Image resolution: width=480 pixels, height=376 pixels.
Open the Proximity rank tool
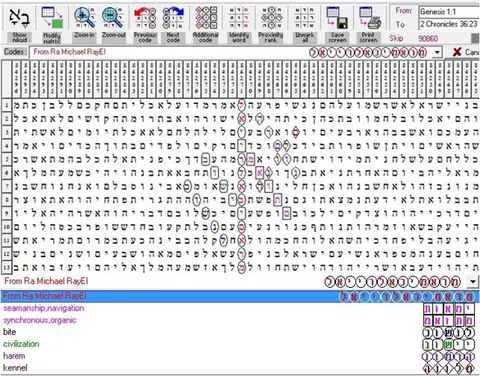271,18
